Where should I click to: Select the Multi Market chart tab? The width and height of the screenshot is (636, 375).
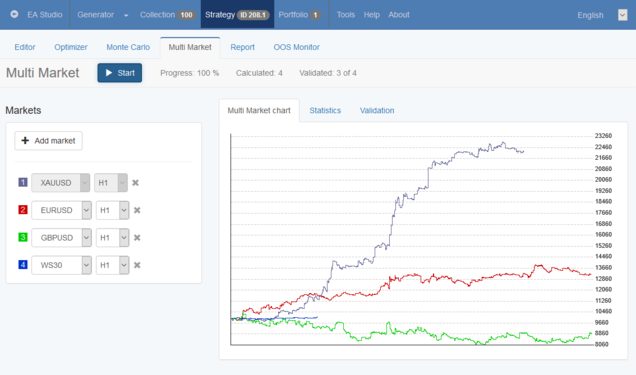[x=259, y=110]
